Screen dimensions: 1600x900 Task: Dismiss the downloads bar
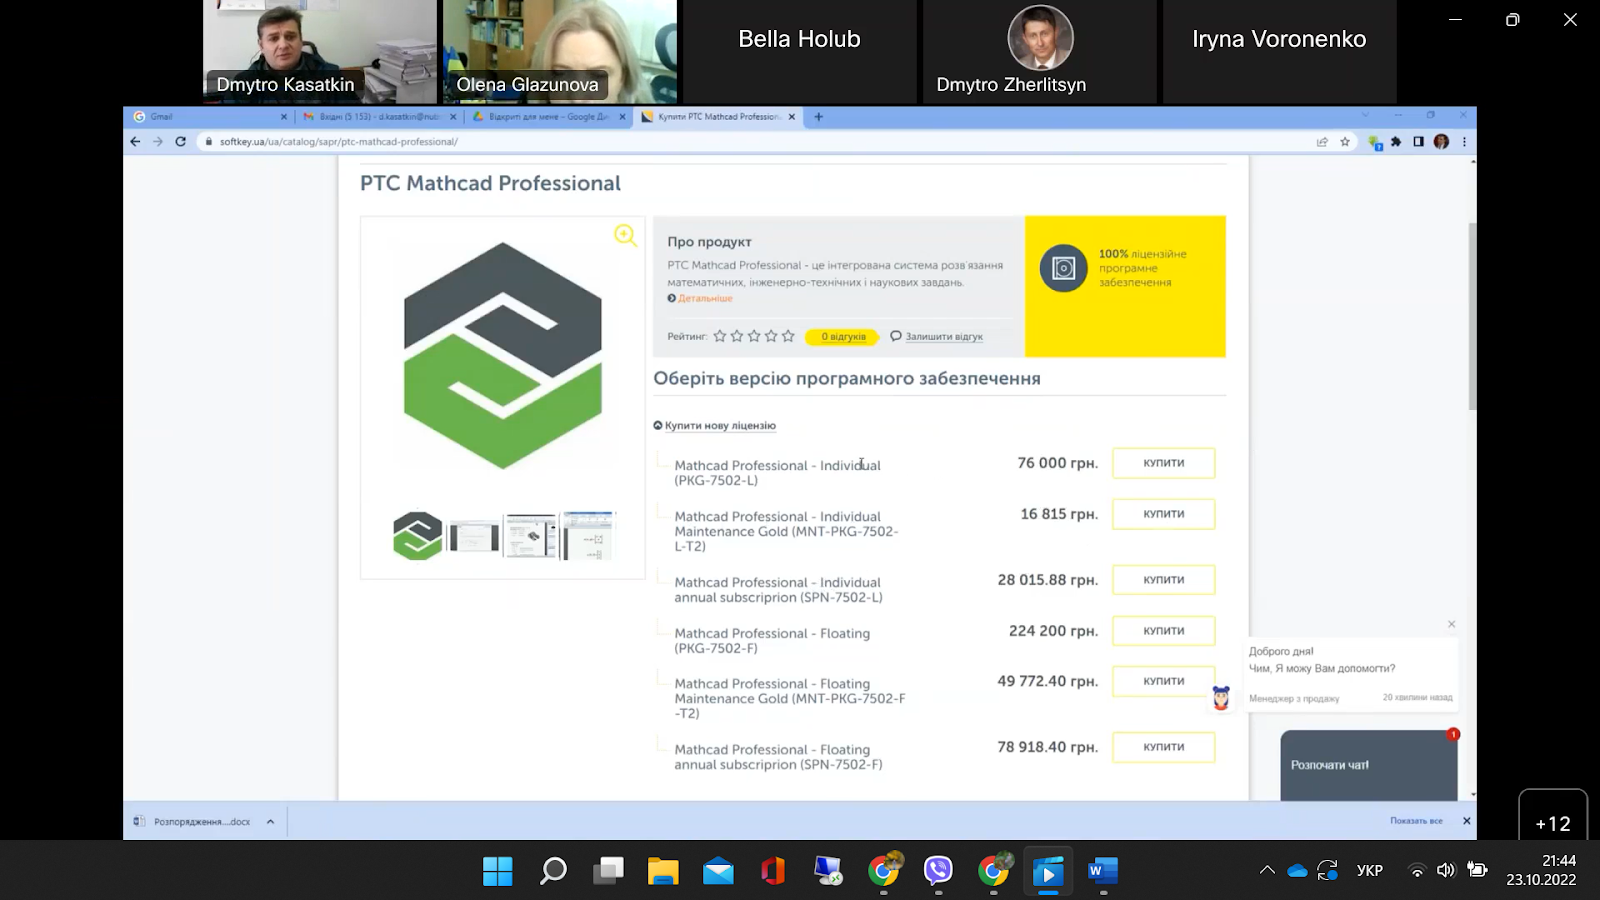tap(1467, 821)
